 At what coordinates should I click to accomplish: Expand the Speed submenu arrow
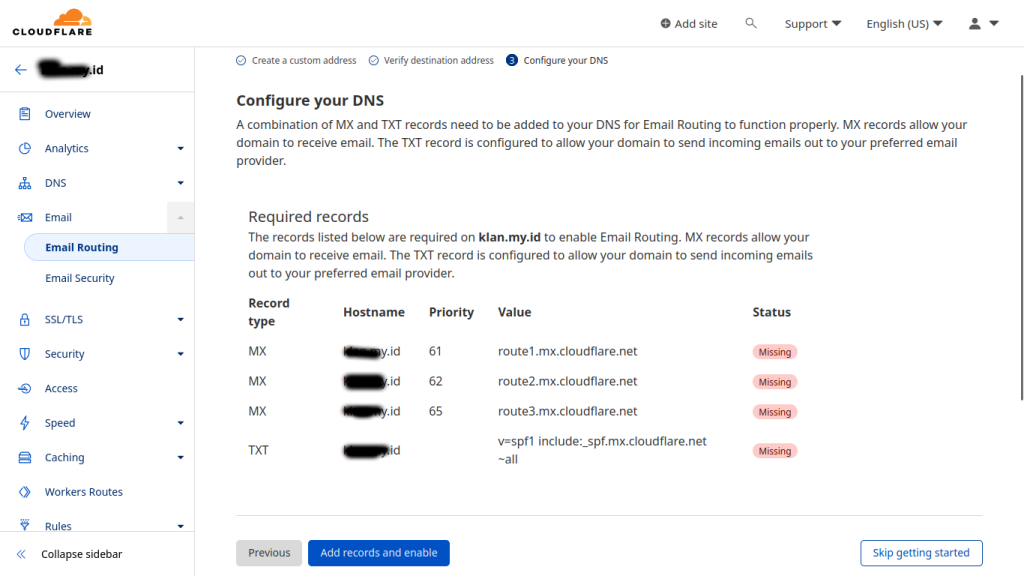(180, 423)
